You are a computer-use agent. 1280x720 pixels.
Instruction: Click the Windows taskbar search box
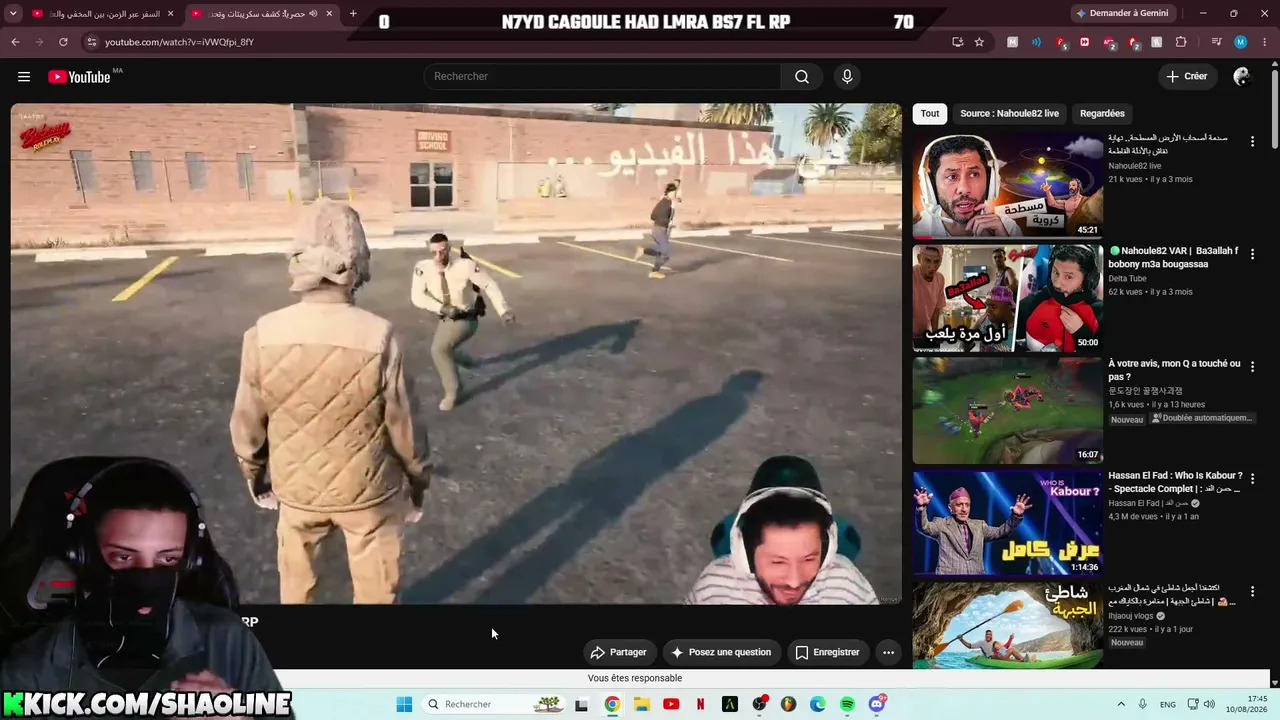tap(492, 704)
